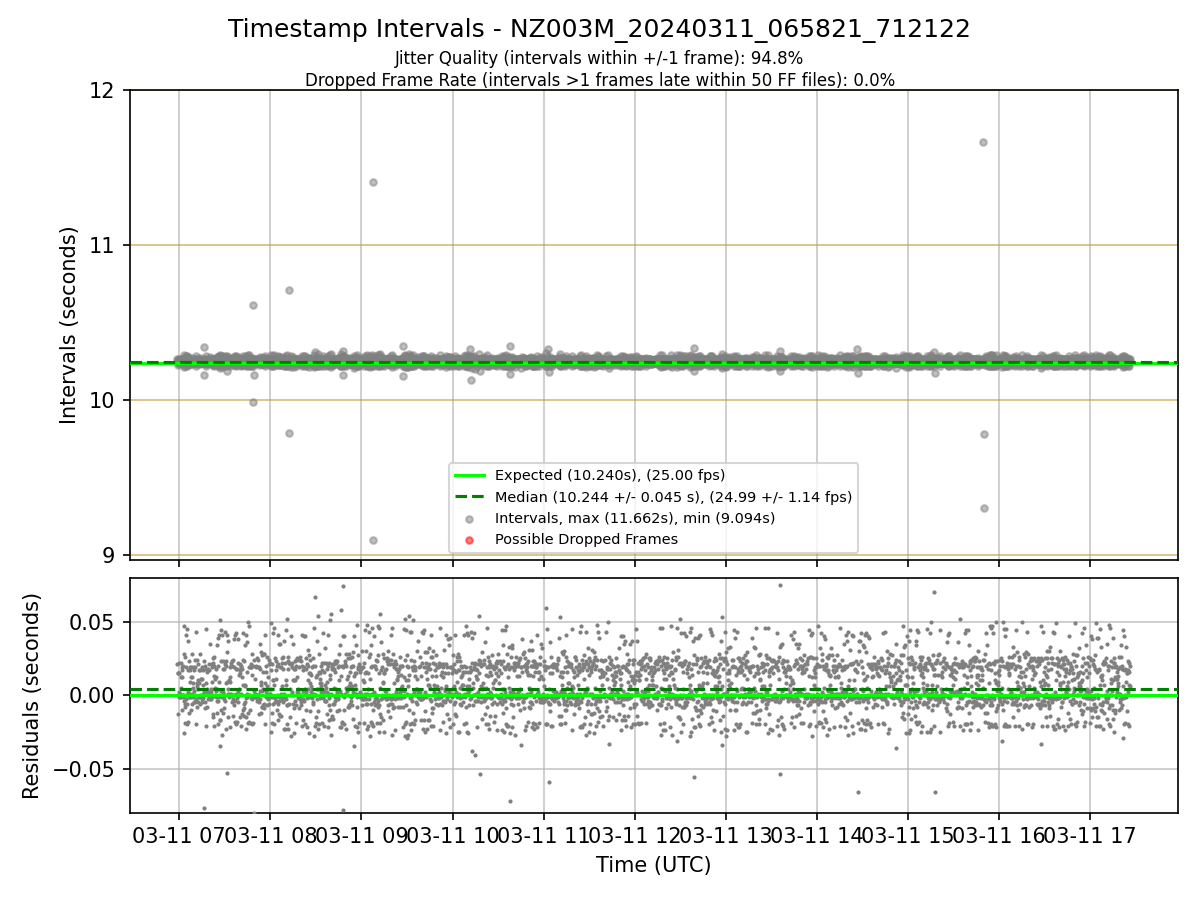Click the dashed dark green line sample in legend
This screenshot has width=1200, height=900.
(x=470, y=496)
